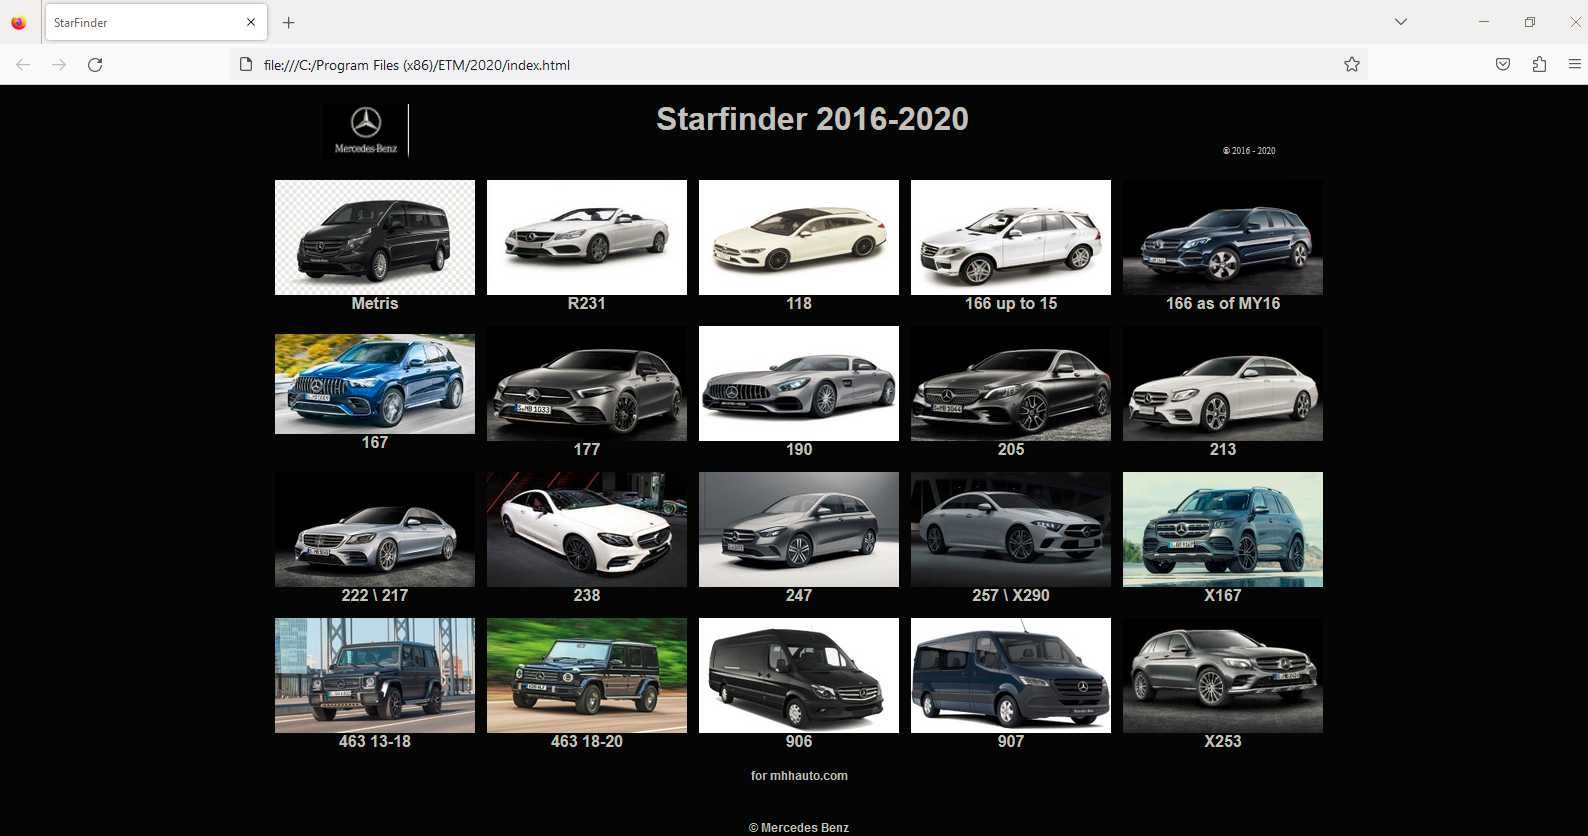Select the 190 AMG GT image
The width and height of the screenshot is (1588, 836).
click(799, 383)
